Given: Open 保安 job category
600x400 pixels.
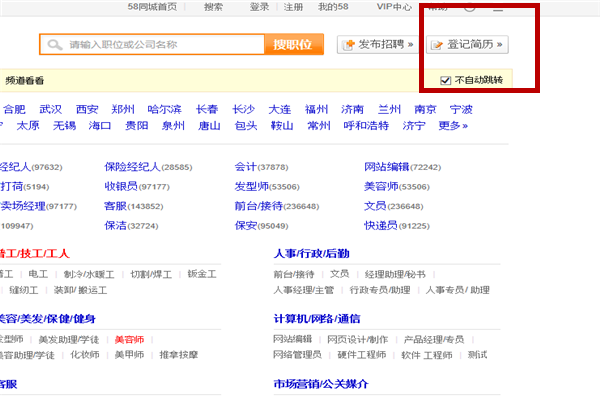Looking at the screenshot, I should pyautogui.click(x=245, y=225).
